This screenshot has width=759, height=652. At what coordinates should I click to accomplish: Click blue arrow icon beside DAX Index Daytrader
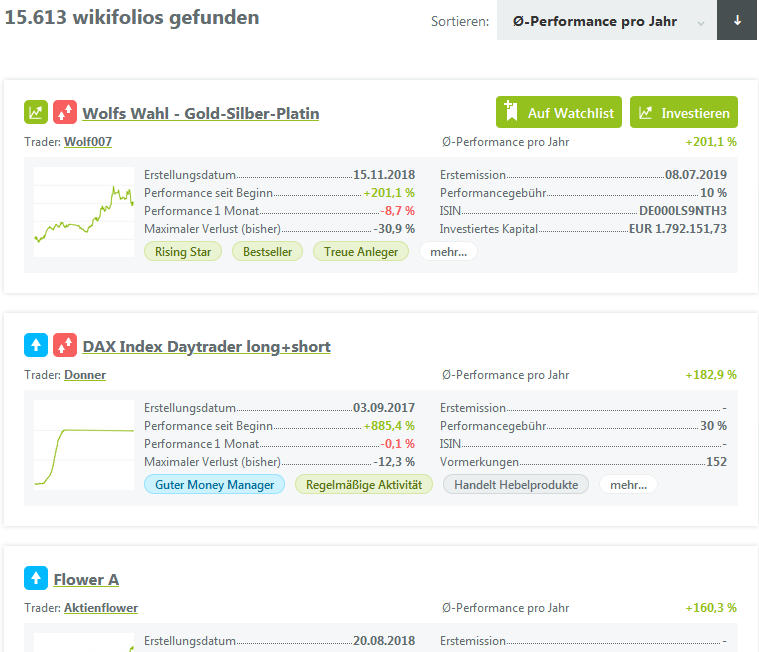[36, 346]
